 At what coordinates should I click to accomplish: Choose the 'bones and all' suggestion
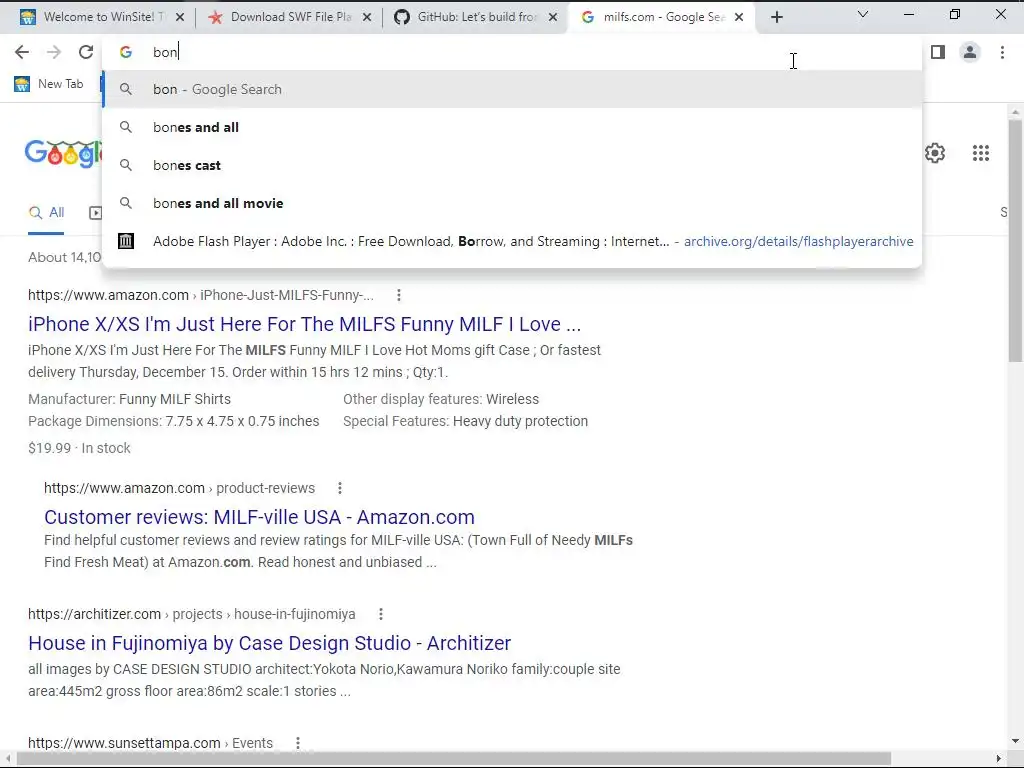513,127
